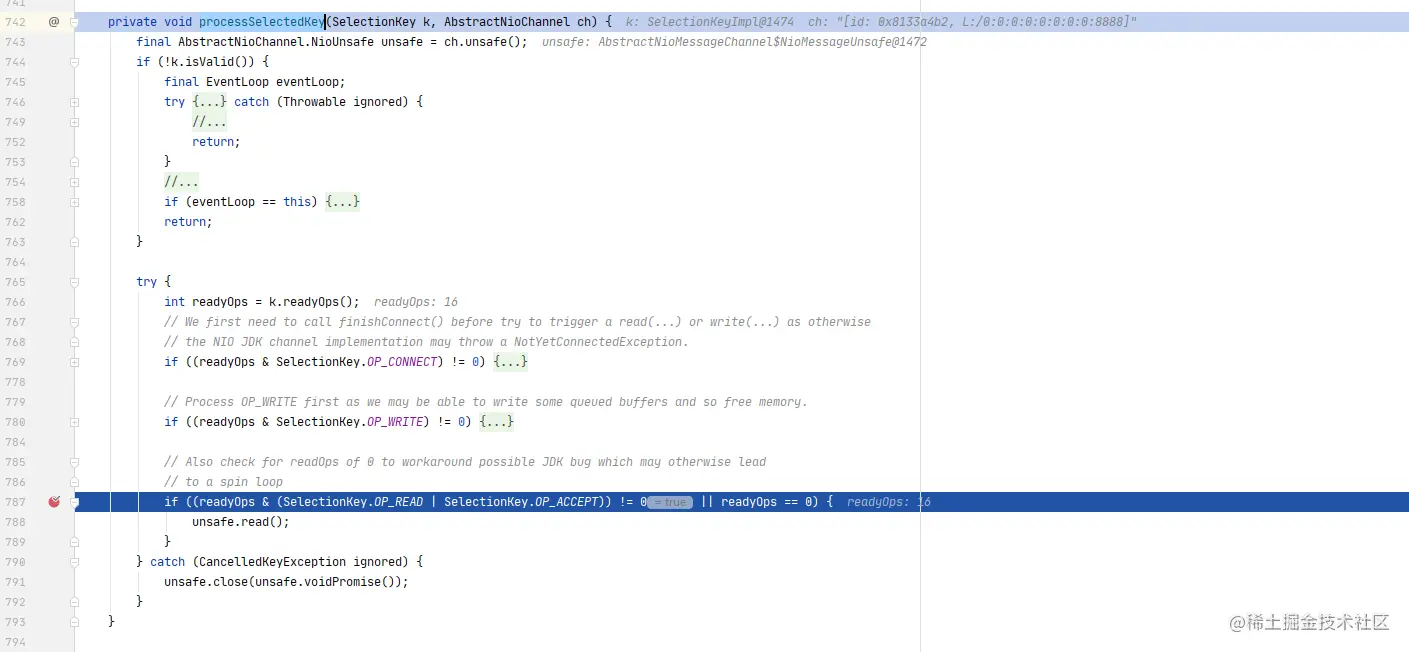Click the 'ch.unsafe()' call on line 743
Screen dimensions: 1409x652
[485, 42]
